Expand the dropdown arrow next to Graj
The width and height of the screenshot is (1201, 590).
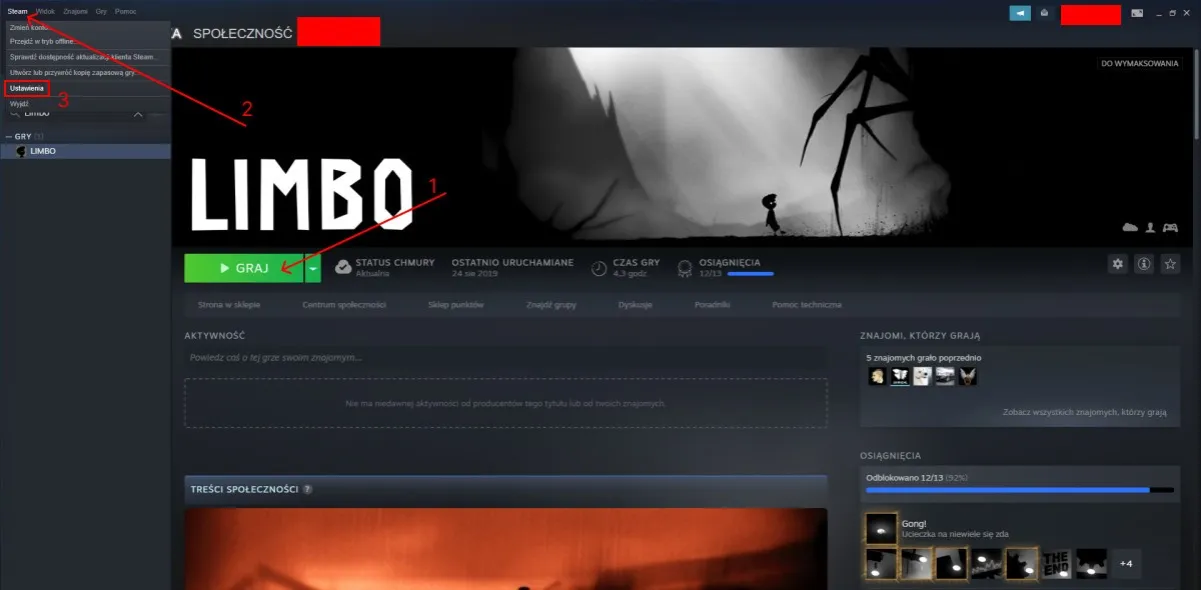pyautogui.click(x=313, y=268)
